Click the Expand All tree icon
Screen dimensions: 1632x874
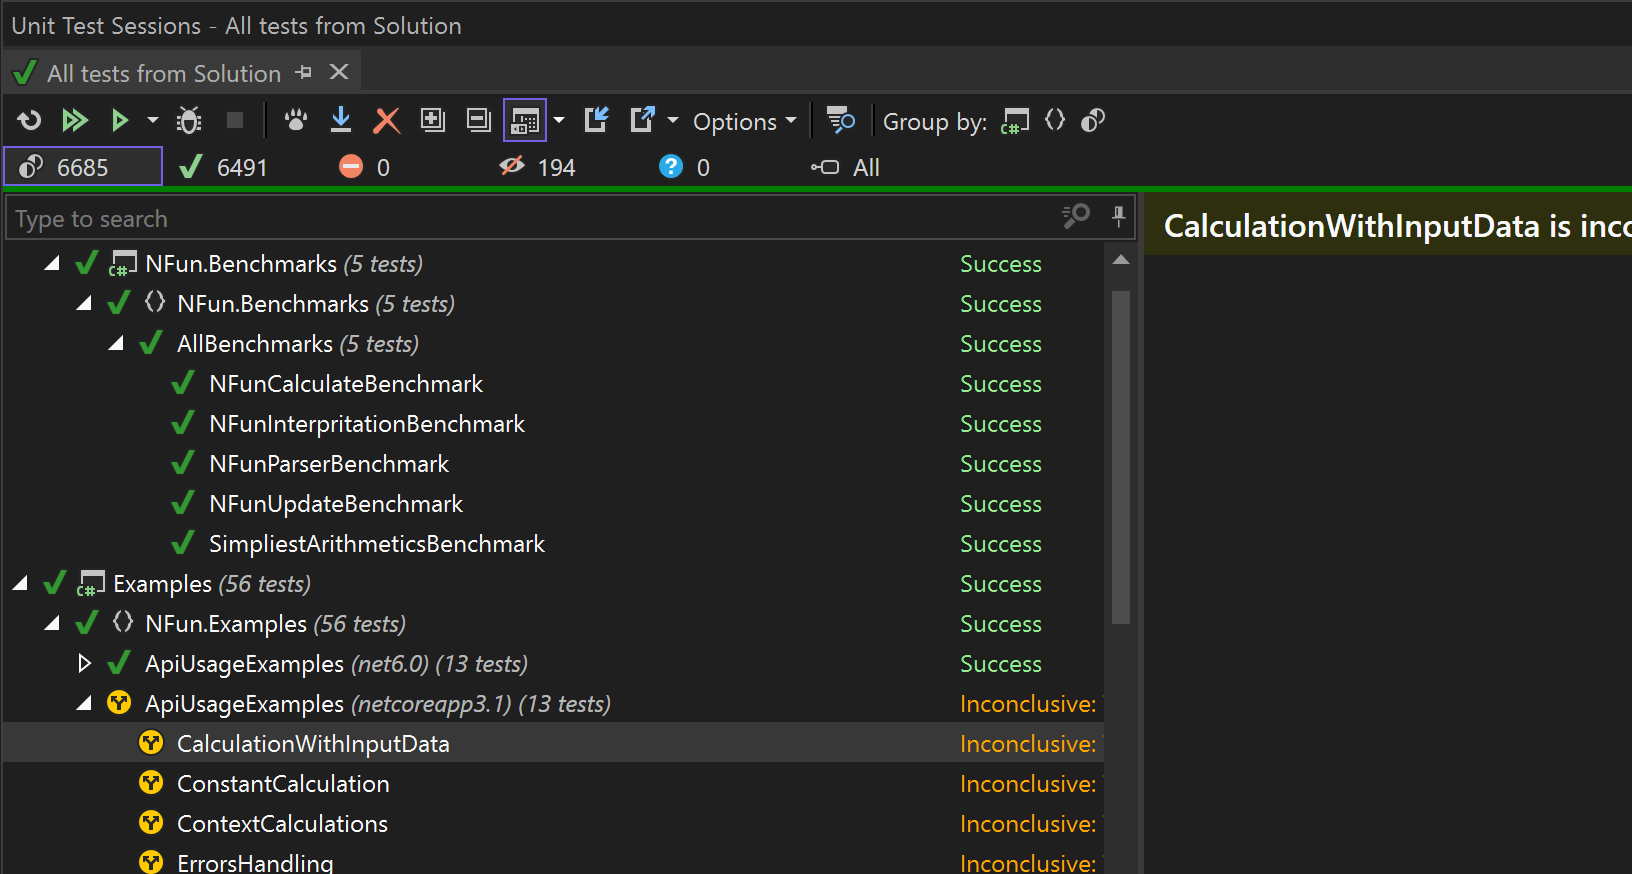(432, 121)
